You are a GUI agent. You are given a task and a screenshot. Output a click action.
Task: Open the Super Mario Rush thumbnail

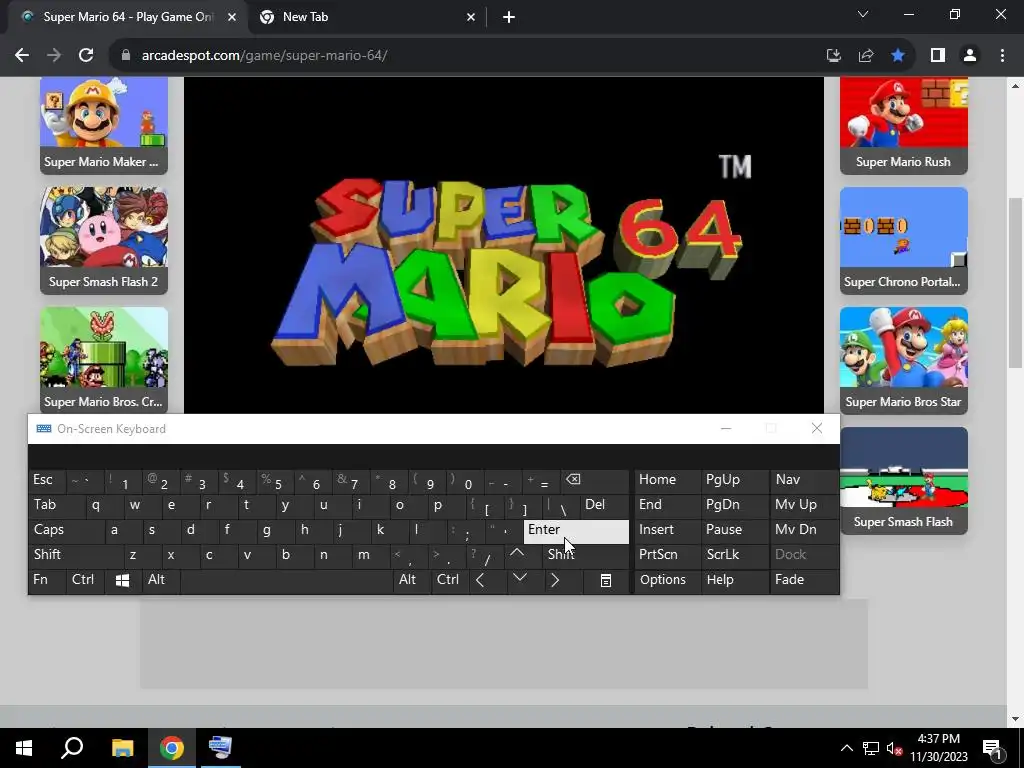coord(904,125)
